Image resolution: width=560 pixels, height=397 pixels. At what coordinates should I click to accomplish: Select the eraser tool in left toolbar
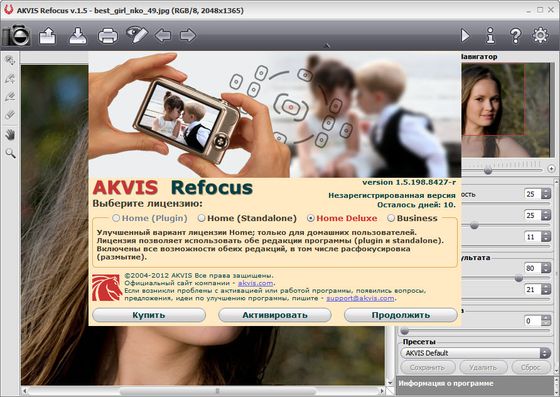point(10,115)
